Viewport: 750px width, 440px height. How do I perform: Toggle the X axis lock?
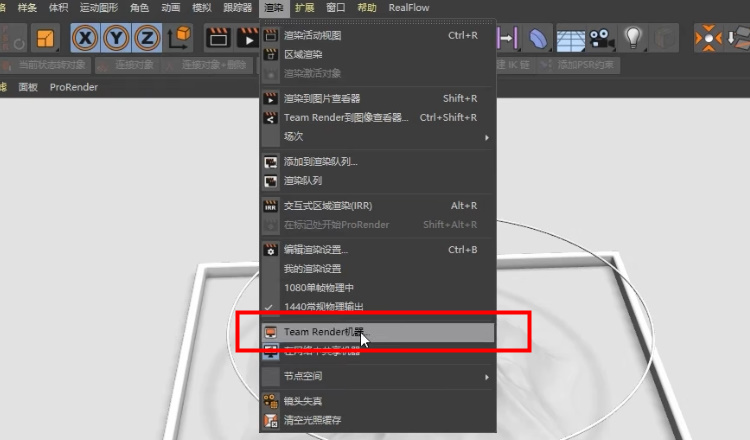(85, 38)
